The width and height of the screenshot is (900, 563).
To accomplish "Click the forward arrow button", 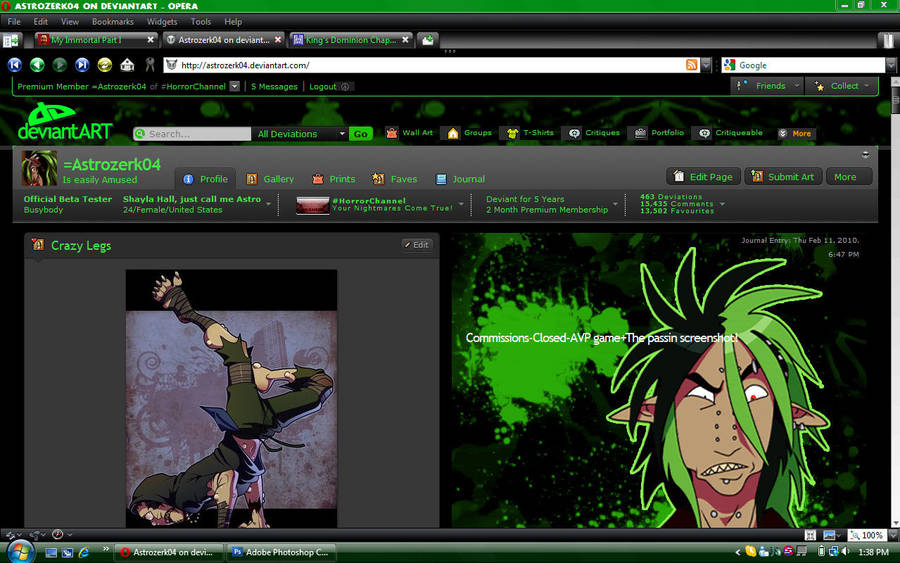I will (60, 65).
